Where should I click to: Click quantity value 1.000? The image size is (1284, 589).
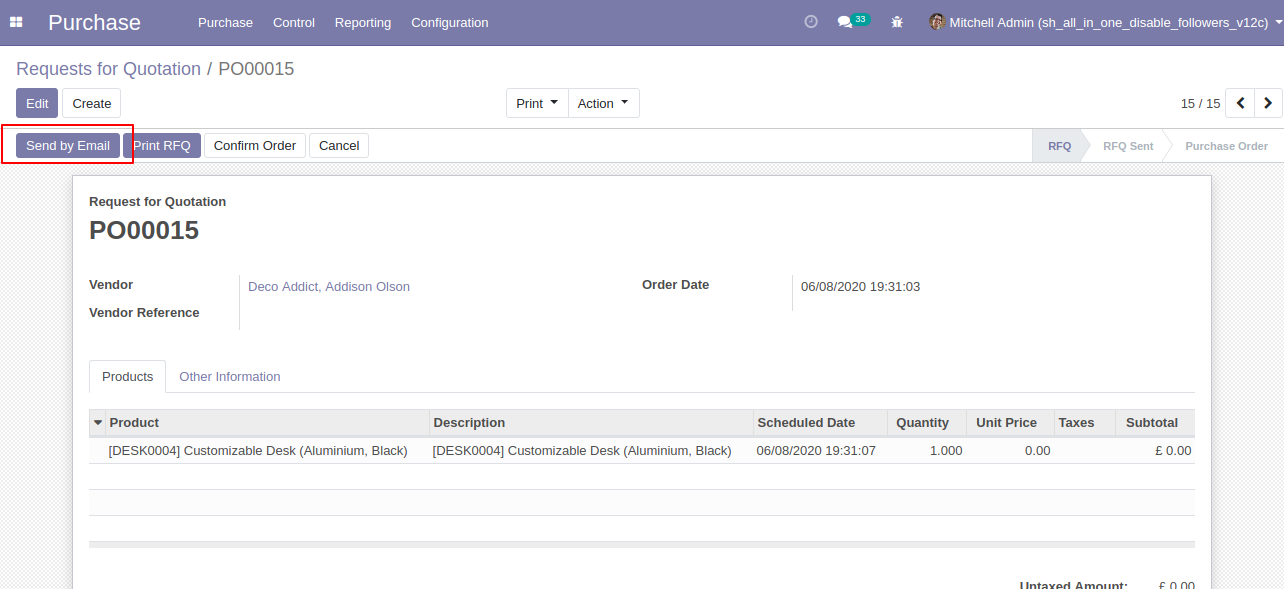pos(946,451)
